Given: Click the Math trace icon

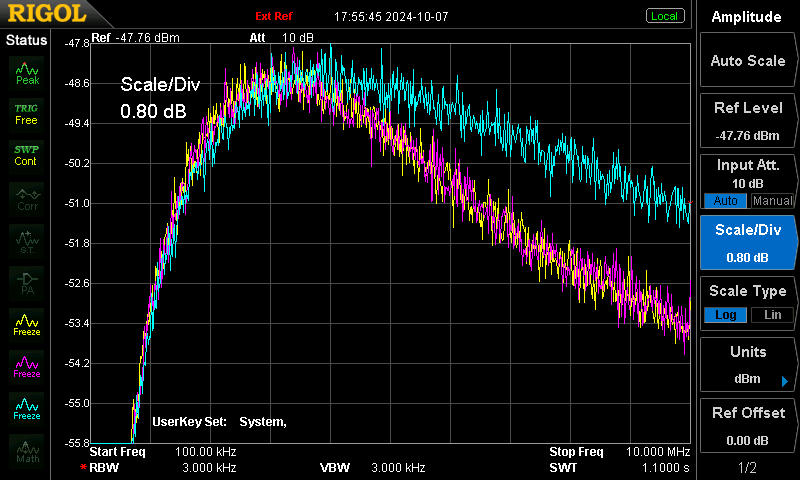Looking at the screenshot, I should (27, 451).
